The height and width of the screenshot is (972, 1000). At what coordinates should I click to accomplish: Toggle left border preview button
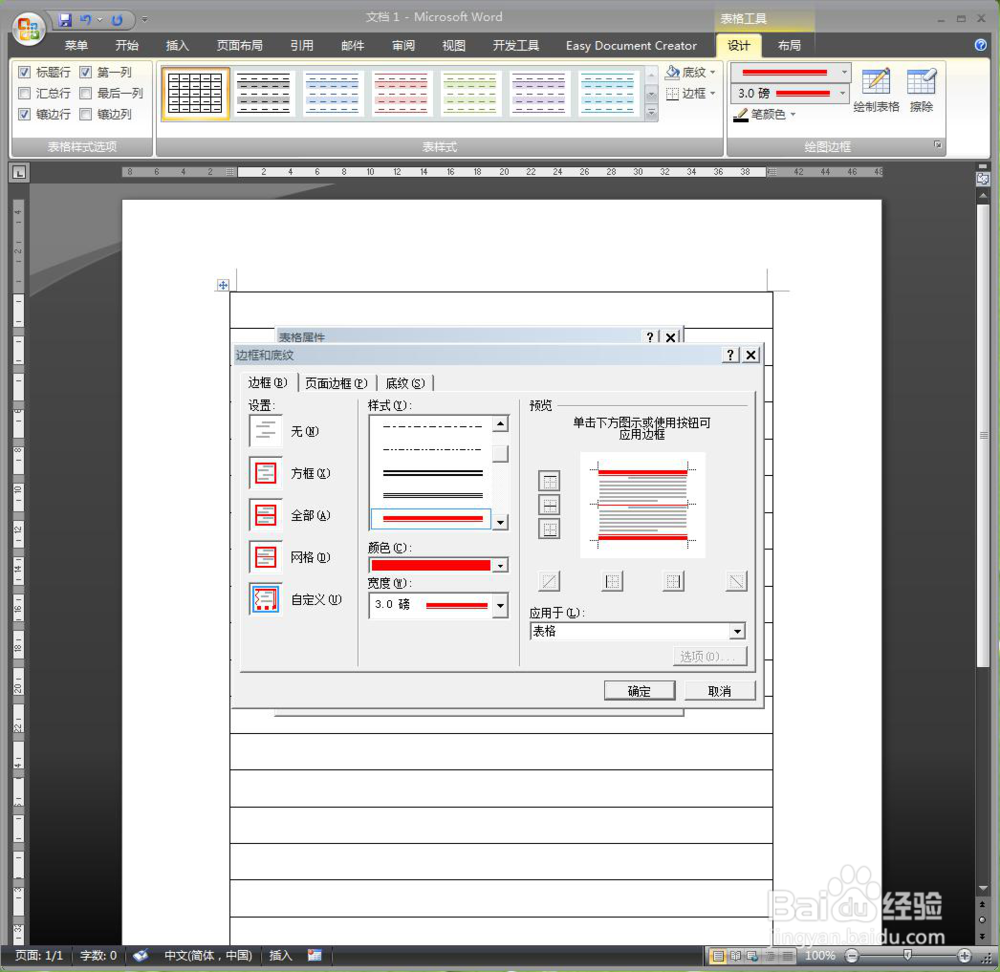tap(612, 581)
